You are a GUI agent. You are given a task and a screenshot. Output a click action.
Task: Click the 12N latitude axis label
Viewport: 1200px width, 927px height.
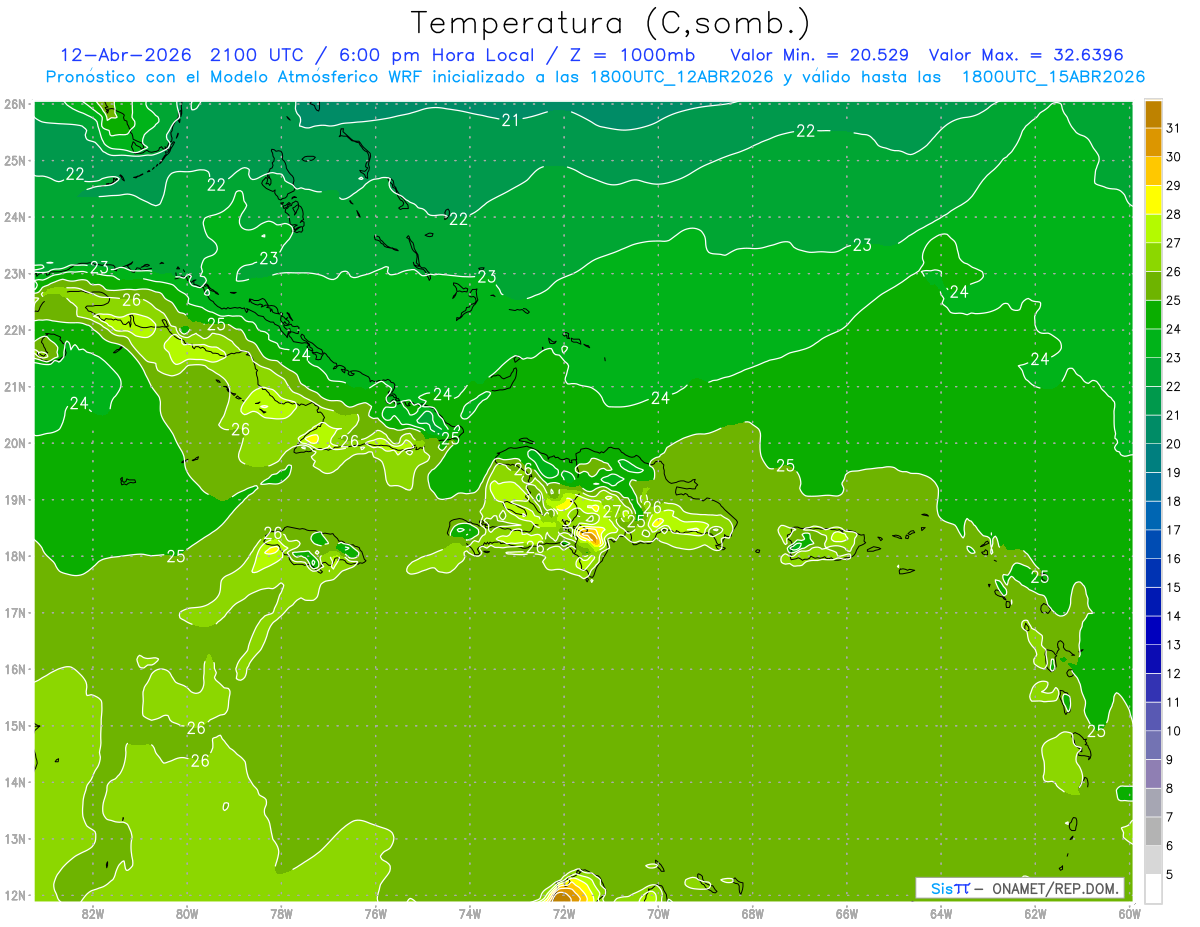(x=14, y=895)
